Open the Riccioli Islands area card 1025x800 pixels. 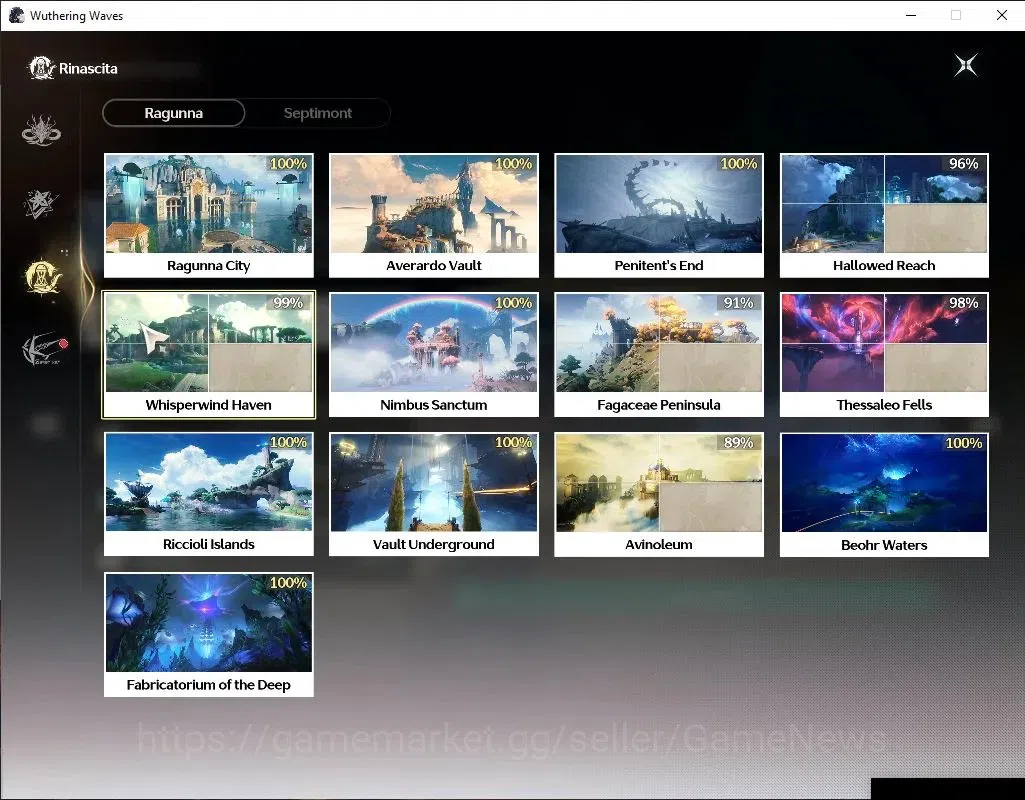pos(209,494)
